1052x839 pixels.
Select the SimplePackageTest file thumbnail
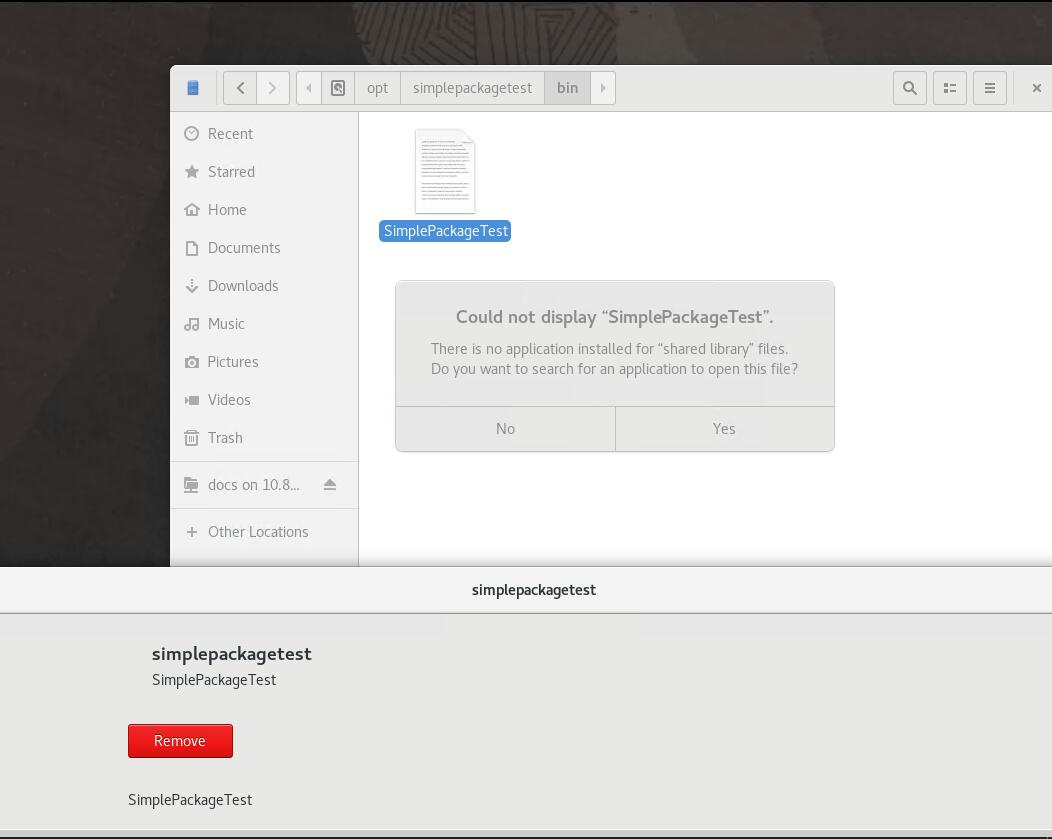tap(445, 172)
